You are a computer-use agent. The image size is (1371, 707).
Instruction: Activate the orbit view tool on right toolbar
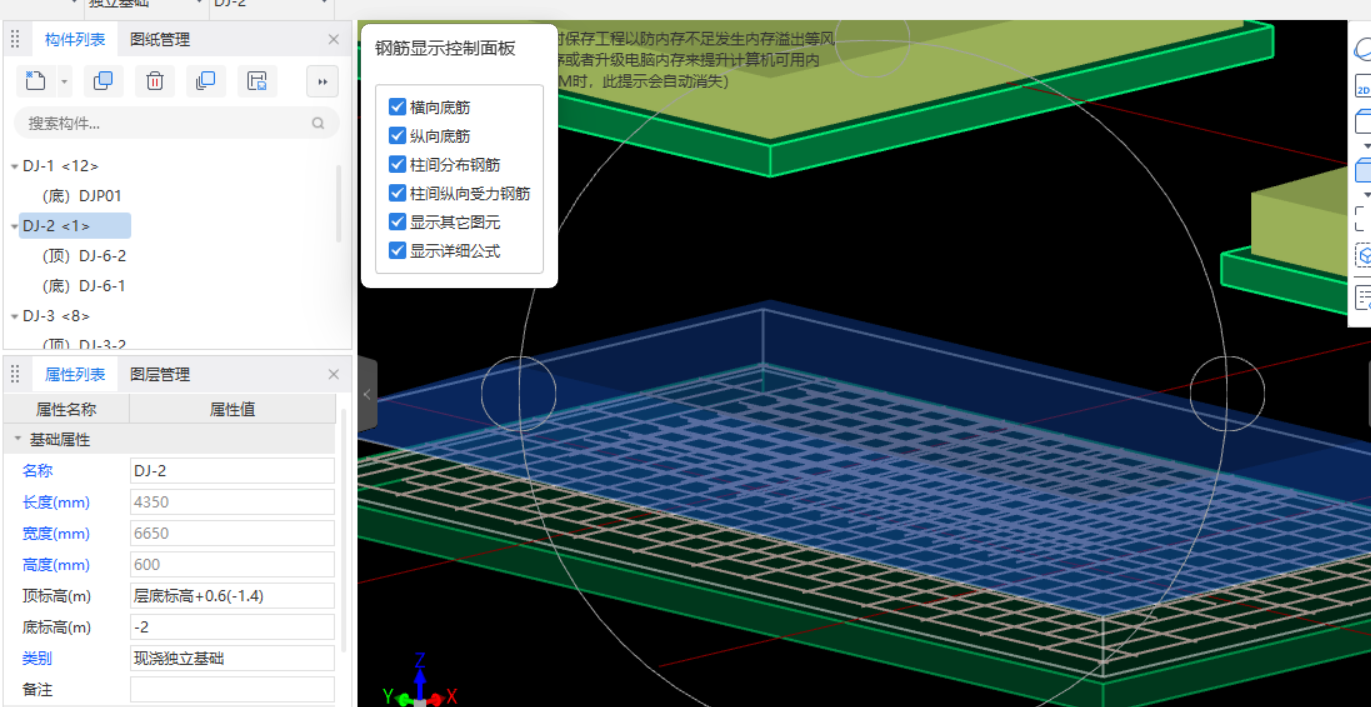click(1362, 51)
